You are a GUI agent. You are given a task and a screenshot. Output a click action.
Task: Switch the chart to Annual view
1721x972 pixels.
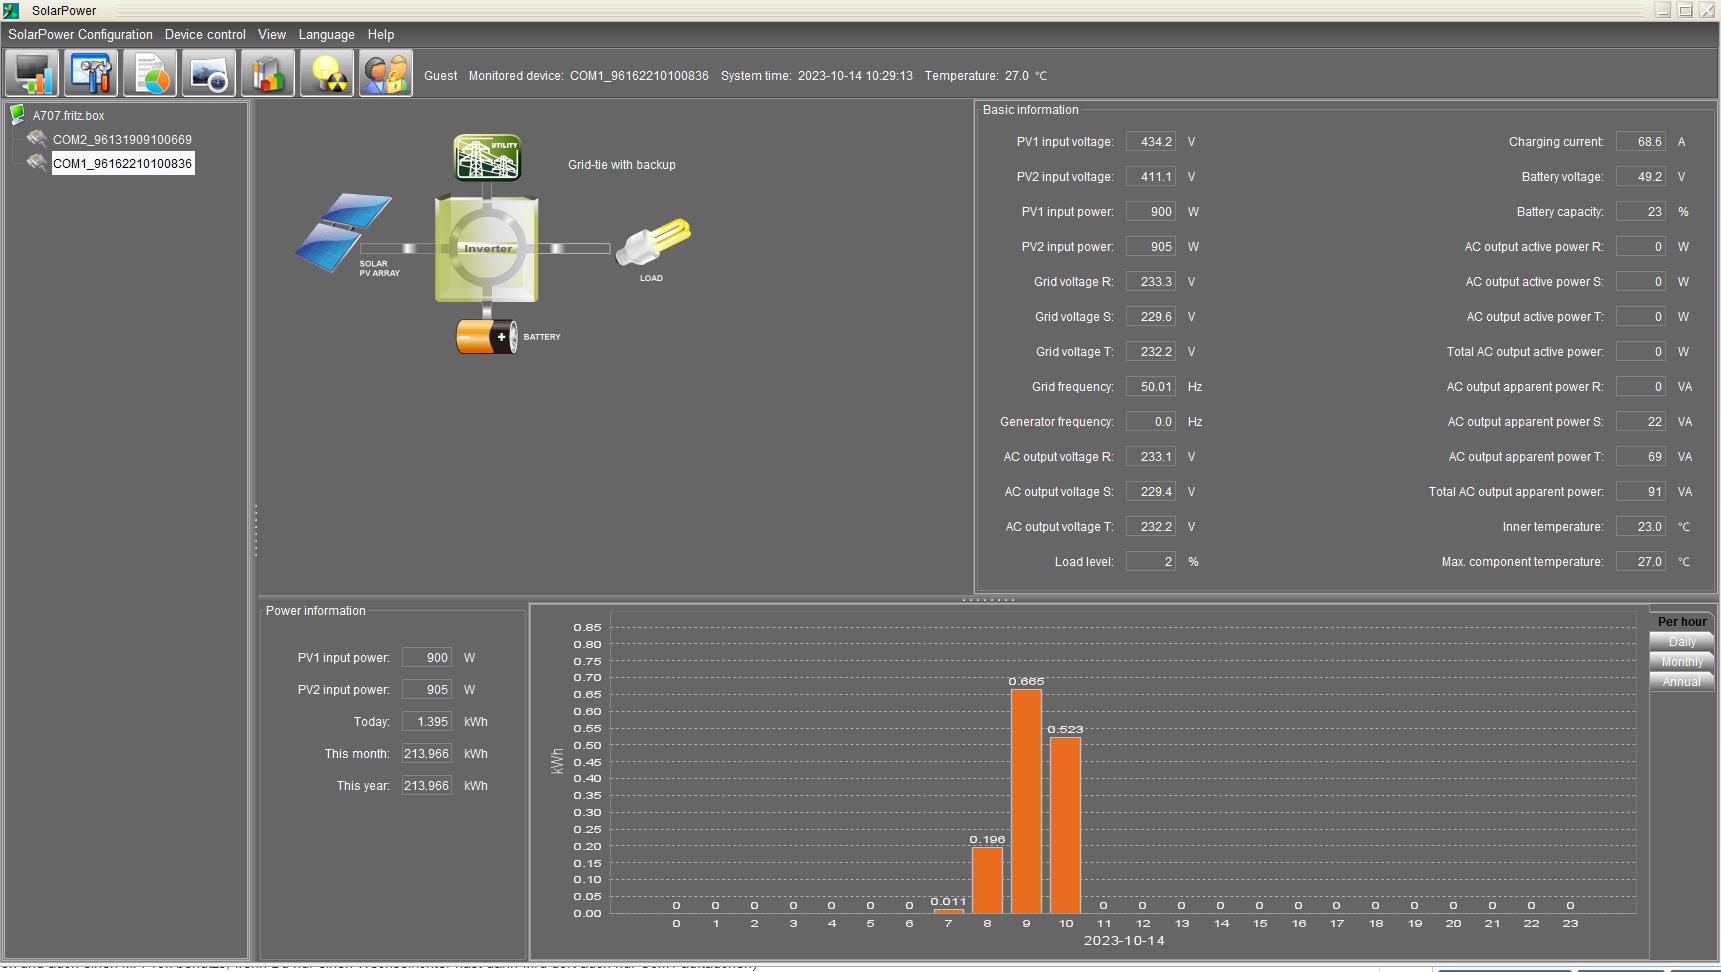1681,682
